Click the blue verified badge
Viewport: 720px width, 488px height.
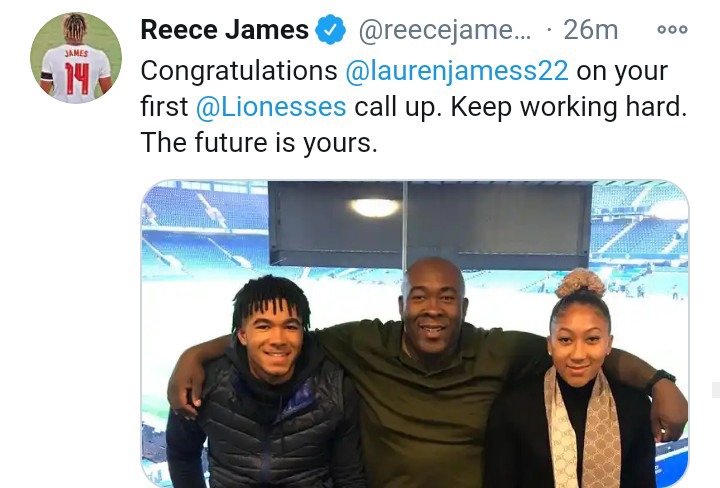pos(330,30)
